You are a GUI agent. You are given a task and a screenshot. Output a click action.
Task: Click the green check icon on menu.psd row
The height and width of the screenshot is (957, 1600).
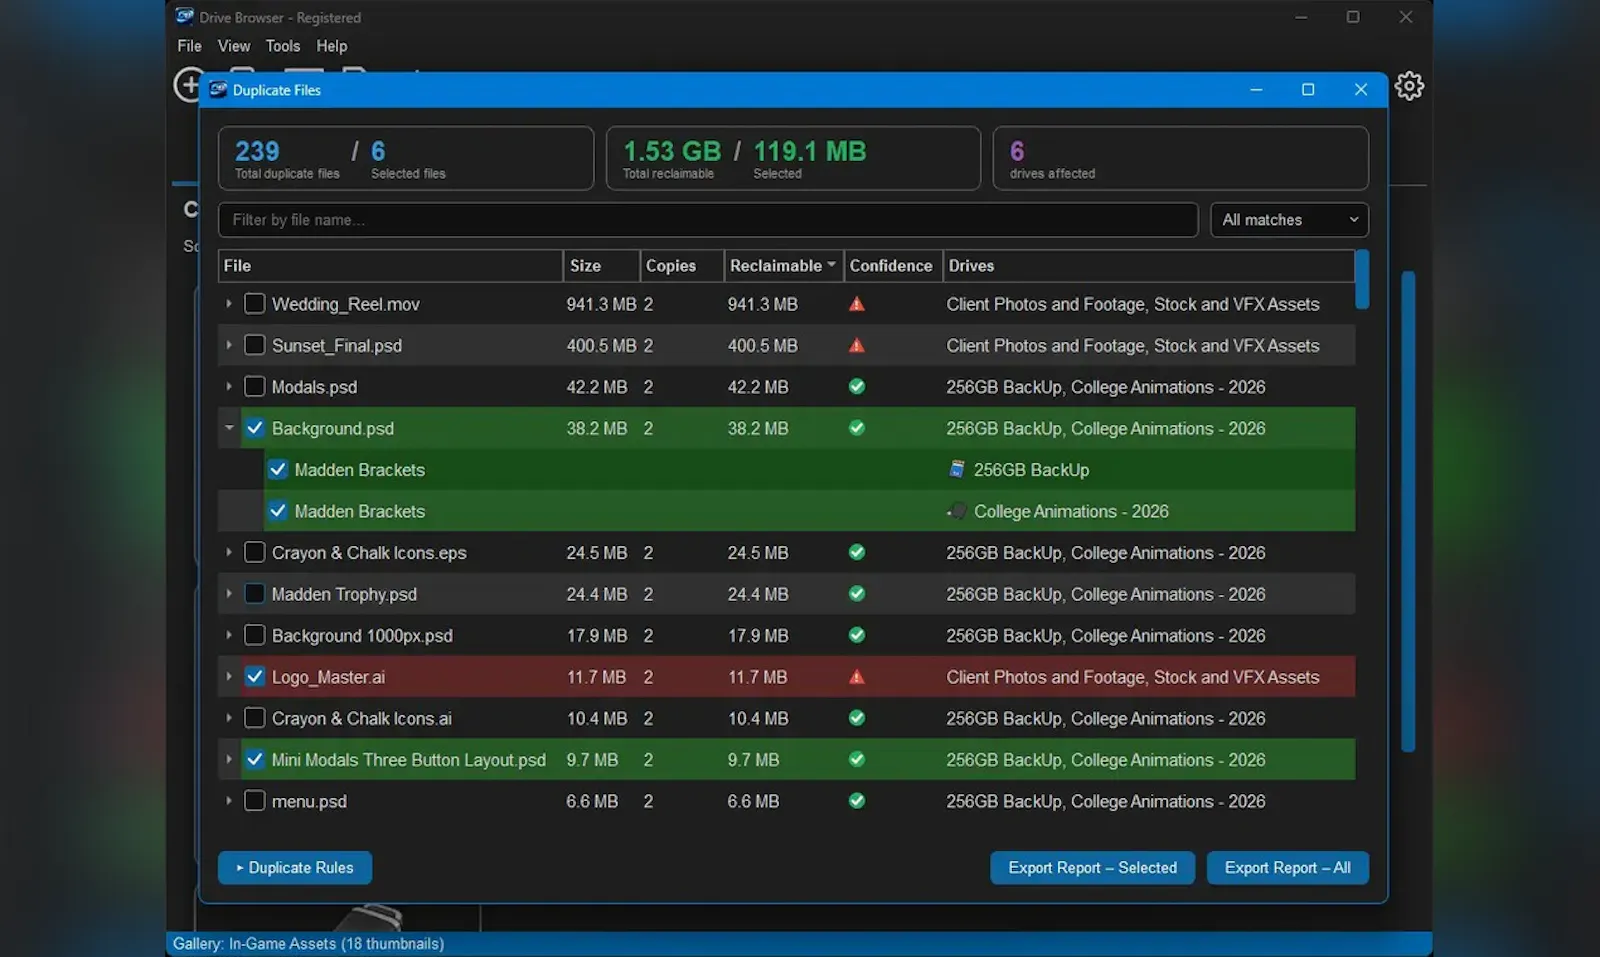tap(857, 801)
